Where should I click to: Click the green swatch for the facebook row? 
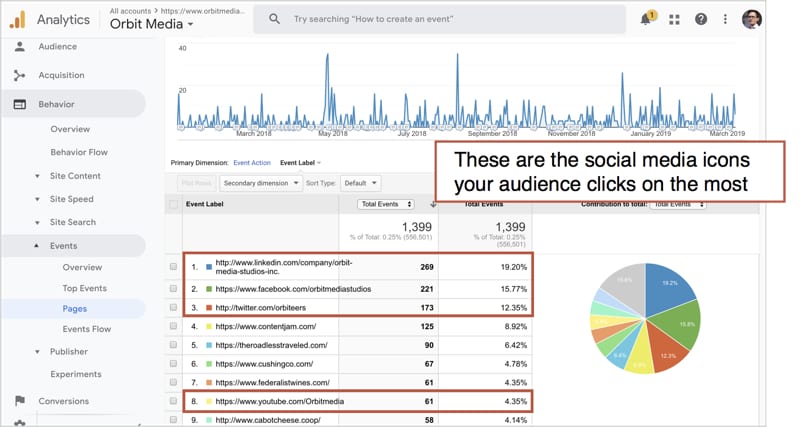tap(209, 289)
